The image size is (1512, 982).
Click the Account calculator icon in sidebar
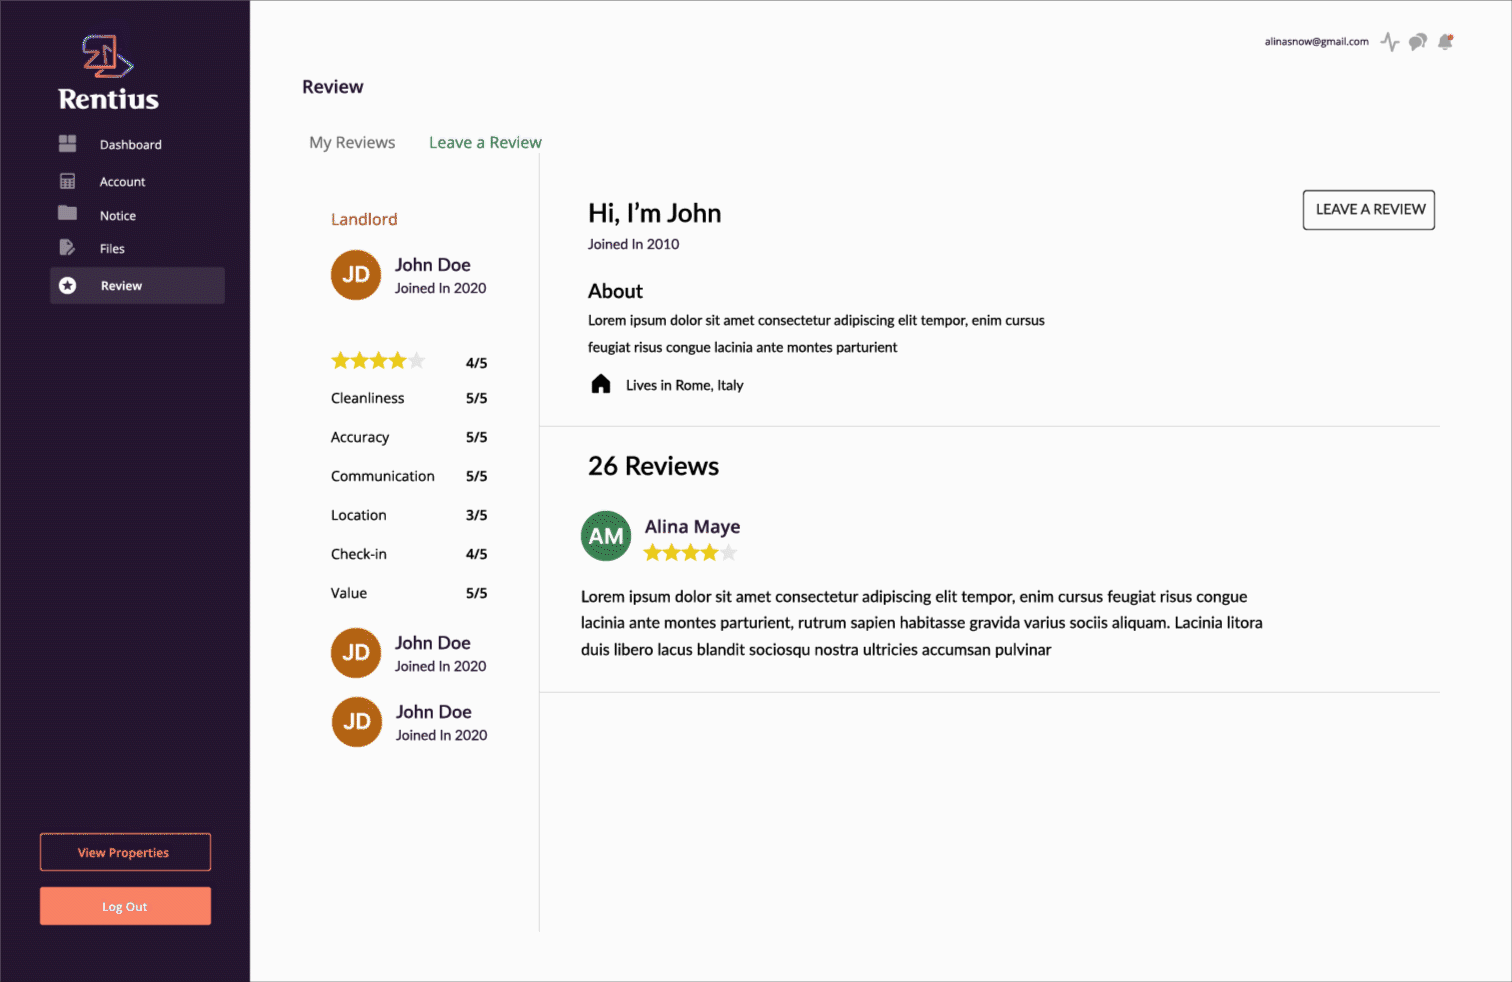(x=67, y=181)
